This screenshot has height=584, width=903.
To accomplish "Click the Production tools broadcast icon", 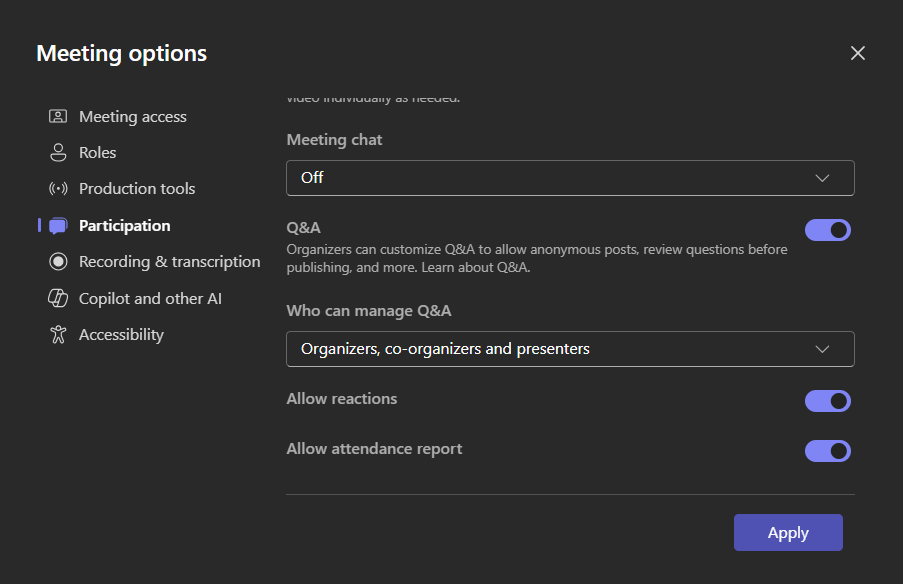I will coord(58,188).
